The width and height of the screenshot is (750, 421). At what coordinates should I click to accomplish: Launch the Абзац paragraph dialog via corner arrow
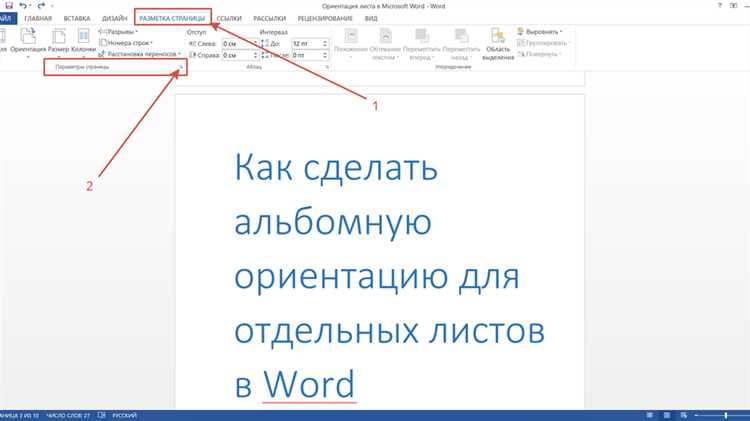[x=327, y=67]
